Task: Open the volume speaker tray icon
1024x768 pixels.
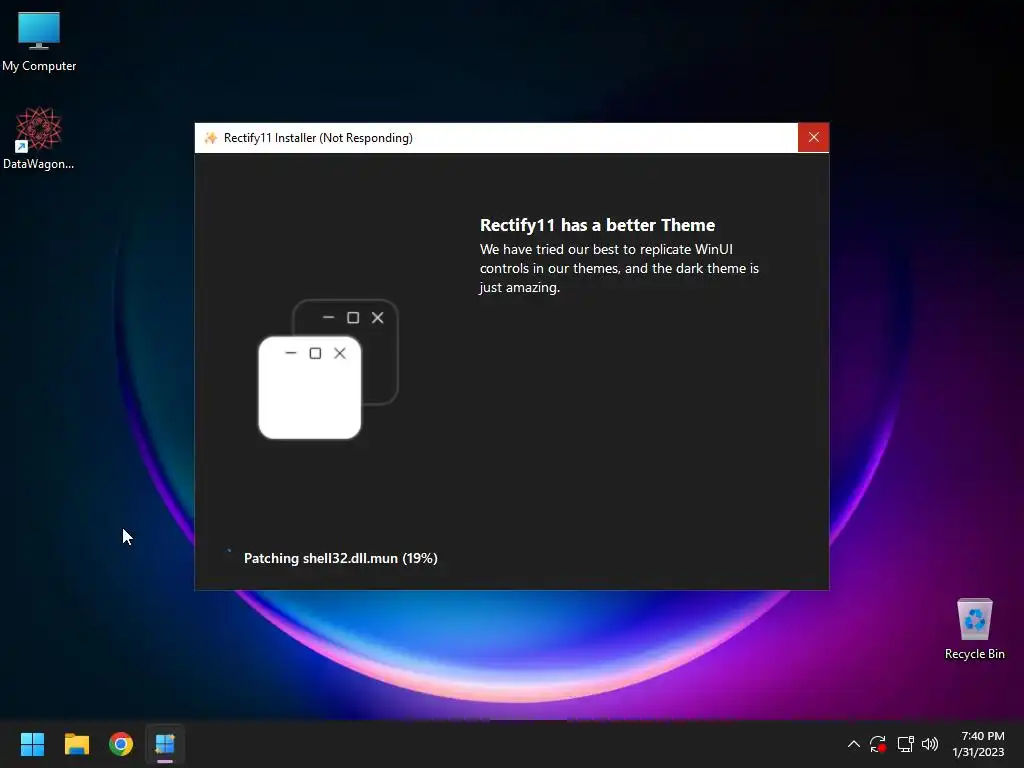Action: coord(930,744)
